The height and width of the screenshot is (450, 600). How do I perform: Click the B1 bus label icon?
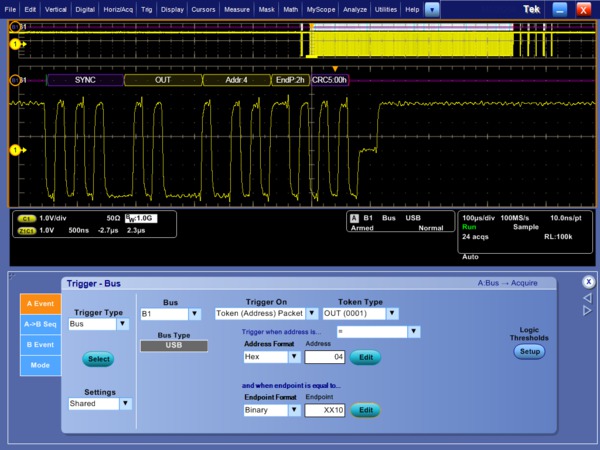pyautogui.click(x=17, y=79)
